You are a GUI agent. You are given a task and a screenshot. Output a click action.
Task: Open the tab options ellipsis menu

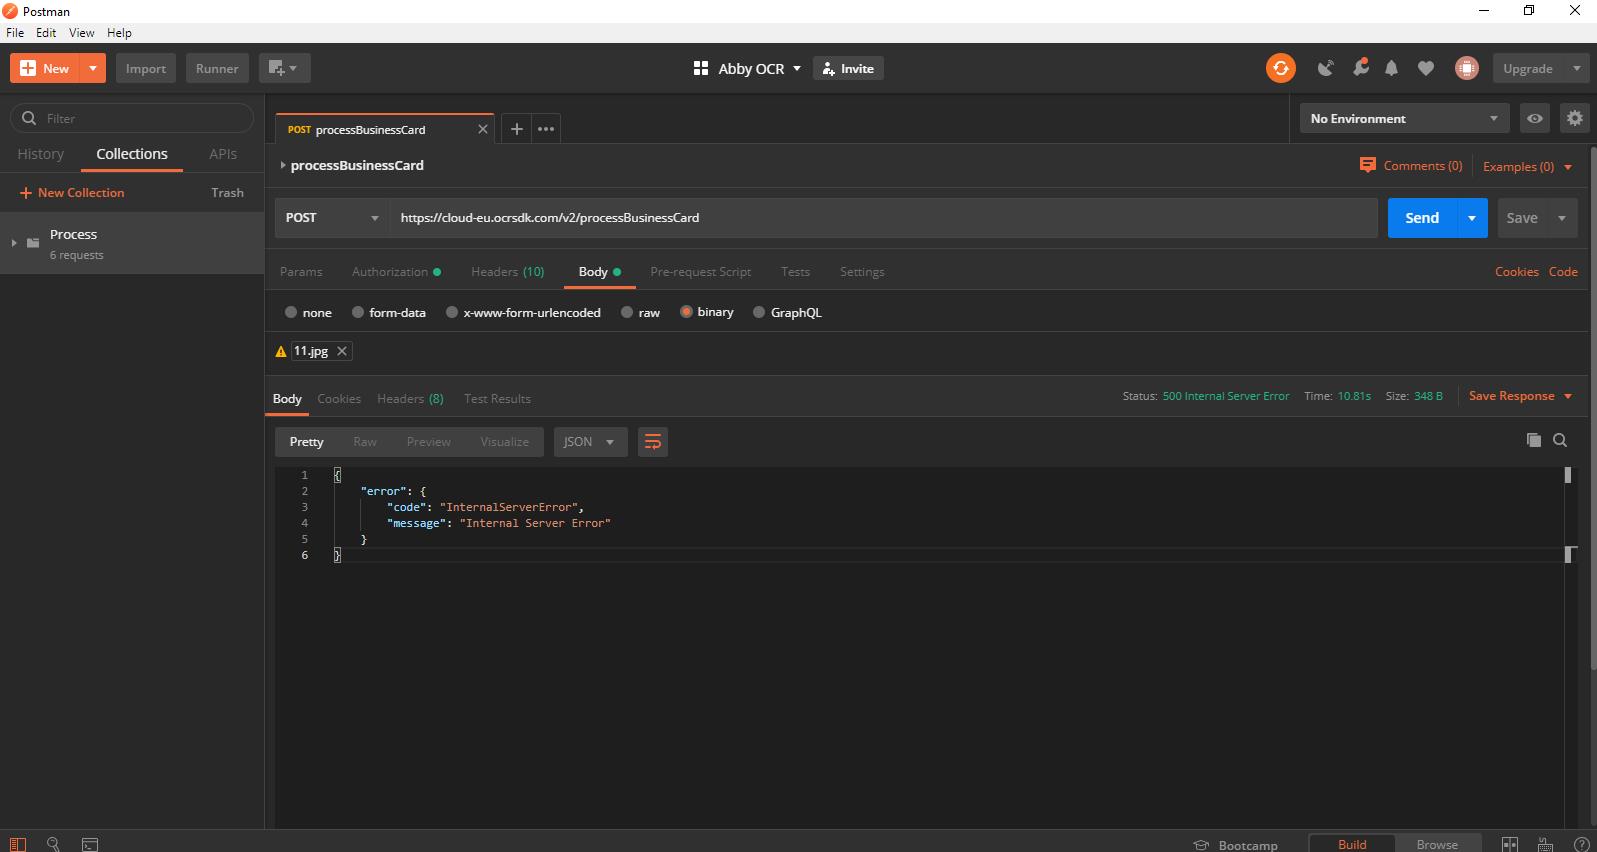(546, 129)
